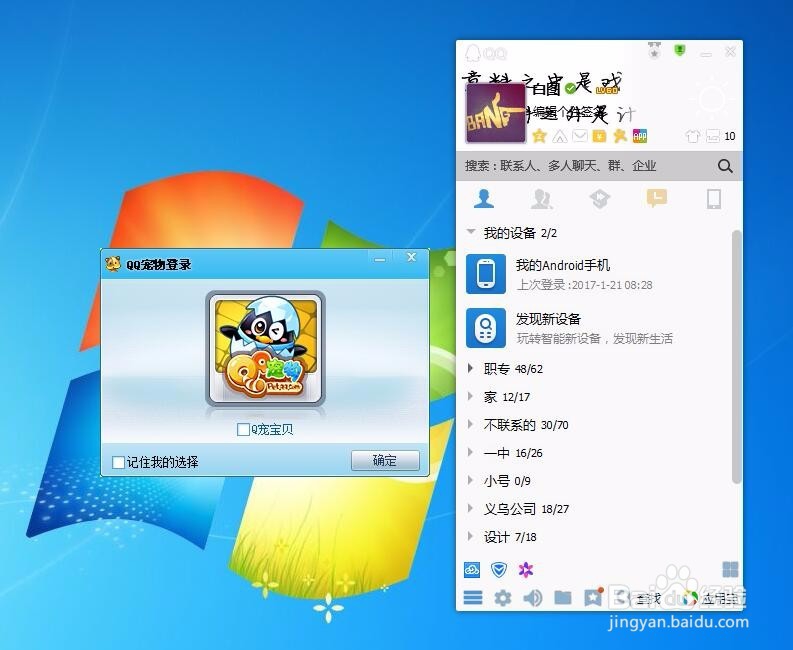Screen dimensions: 793x650
Task: Expand the 小号 contact group
Action: (471, 480)
